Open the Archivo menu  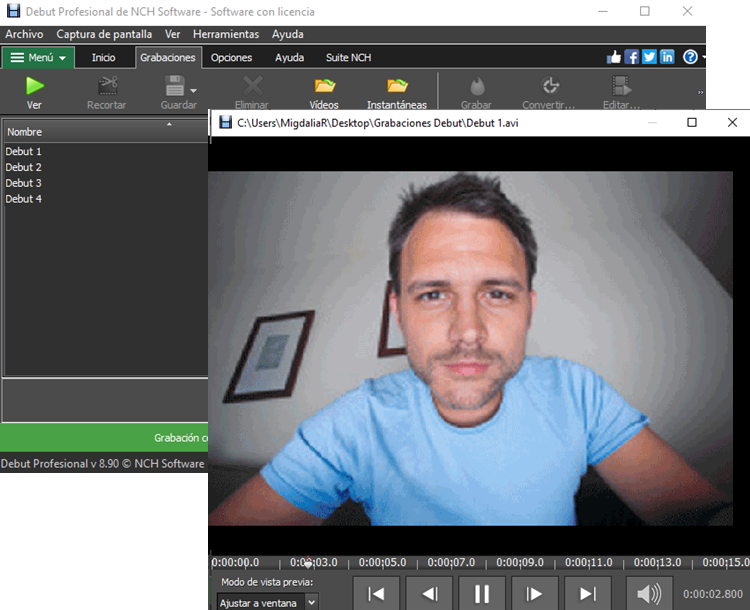pyautogui.click(x=24, y=34)
